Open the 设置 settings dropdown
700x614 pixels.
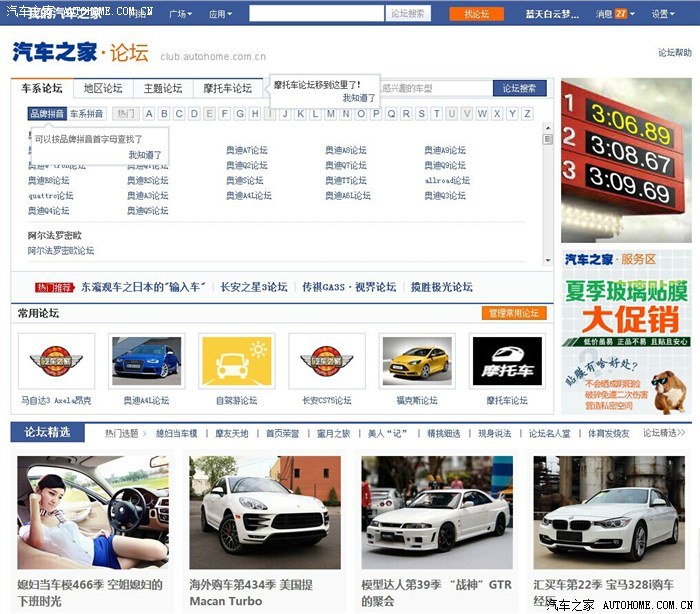[x=662, y=14]
